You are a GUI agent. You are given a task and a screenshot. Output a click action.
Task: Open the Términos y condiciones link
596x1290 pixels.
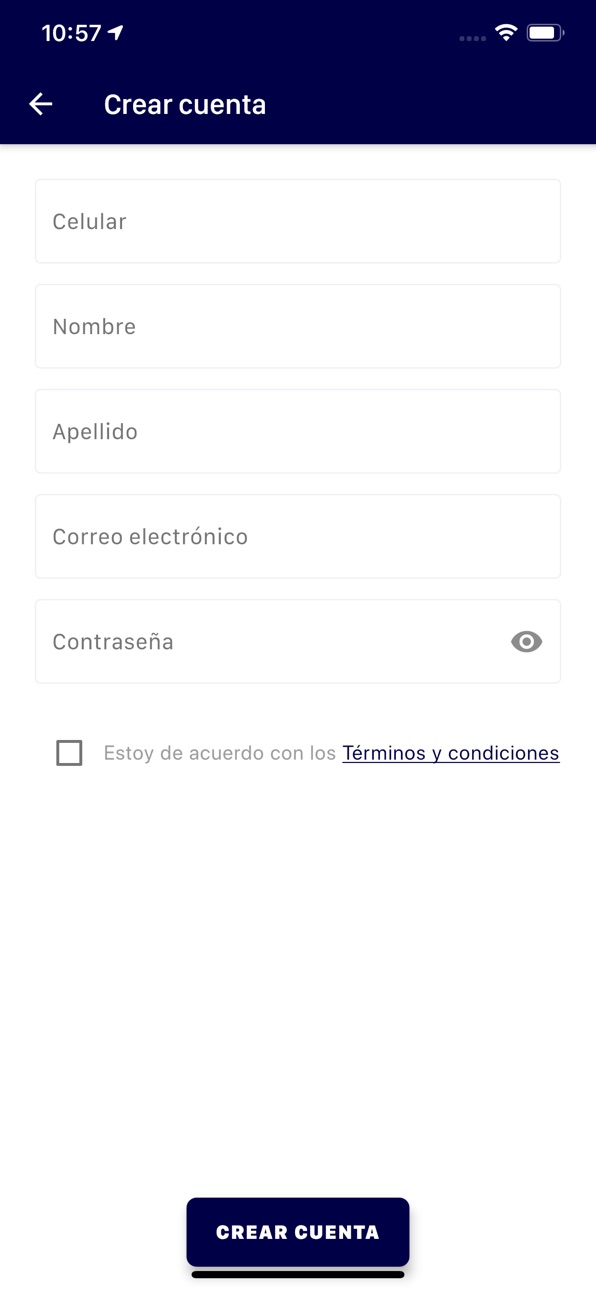click(x=451, y=753)
